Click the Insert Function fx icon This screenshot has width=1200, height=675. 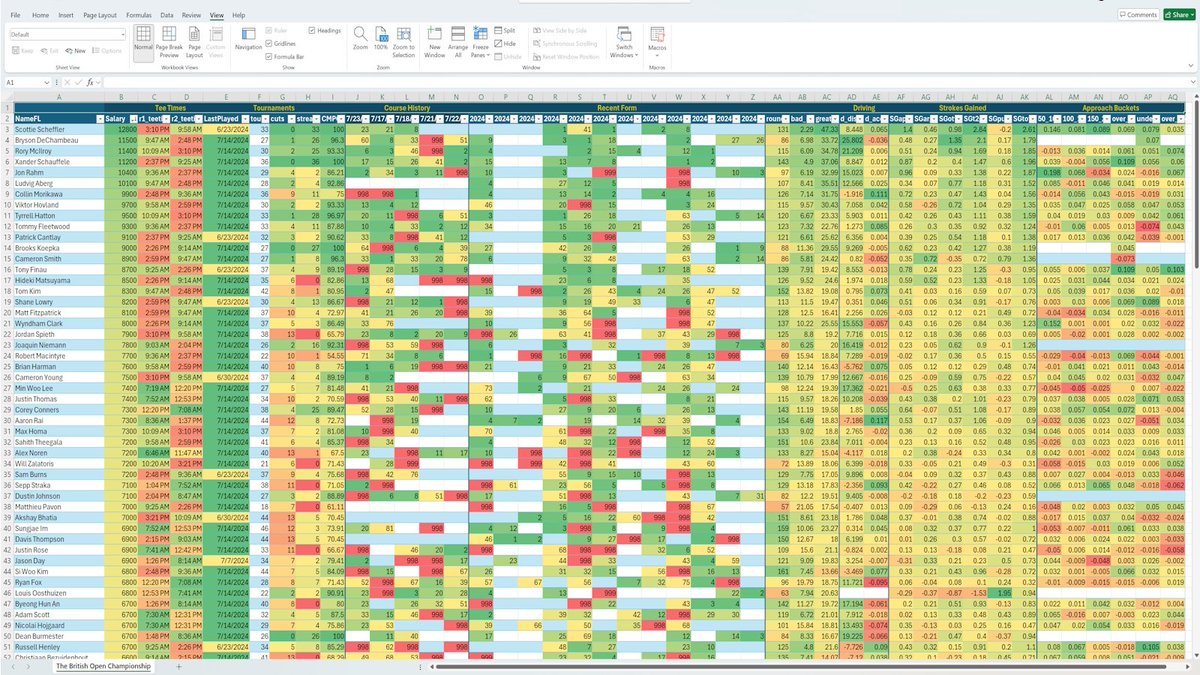point(90,82)
